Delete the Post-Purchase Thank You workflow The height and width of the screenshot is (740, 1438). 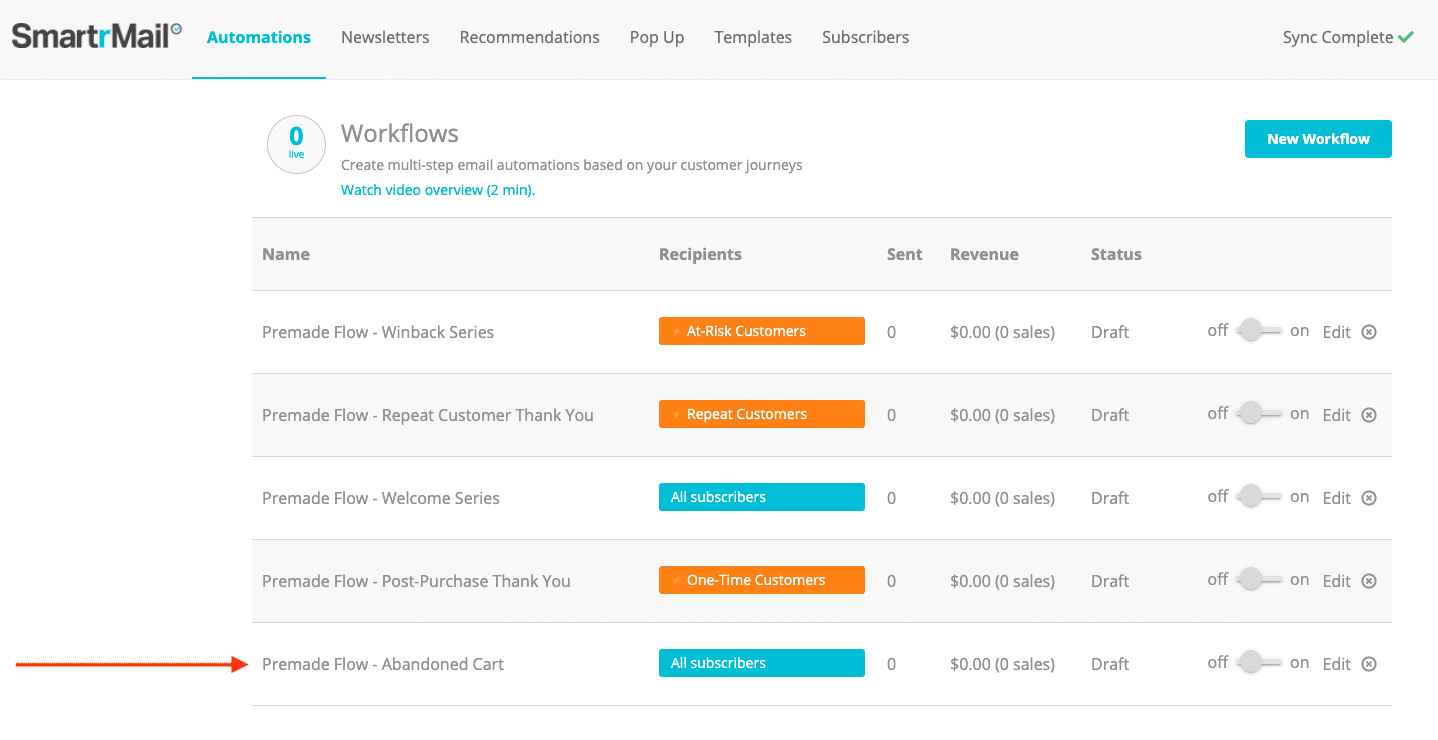pyautogui.click(x=1369, y=581)
